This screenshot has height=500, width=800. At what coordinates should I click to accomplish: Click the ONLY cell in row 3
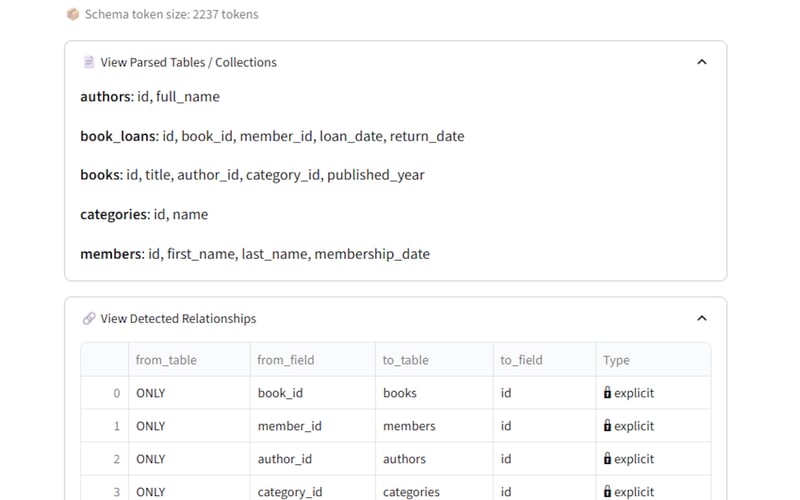point(189,488)
